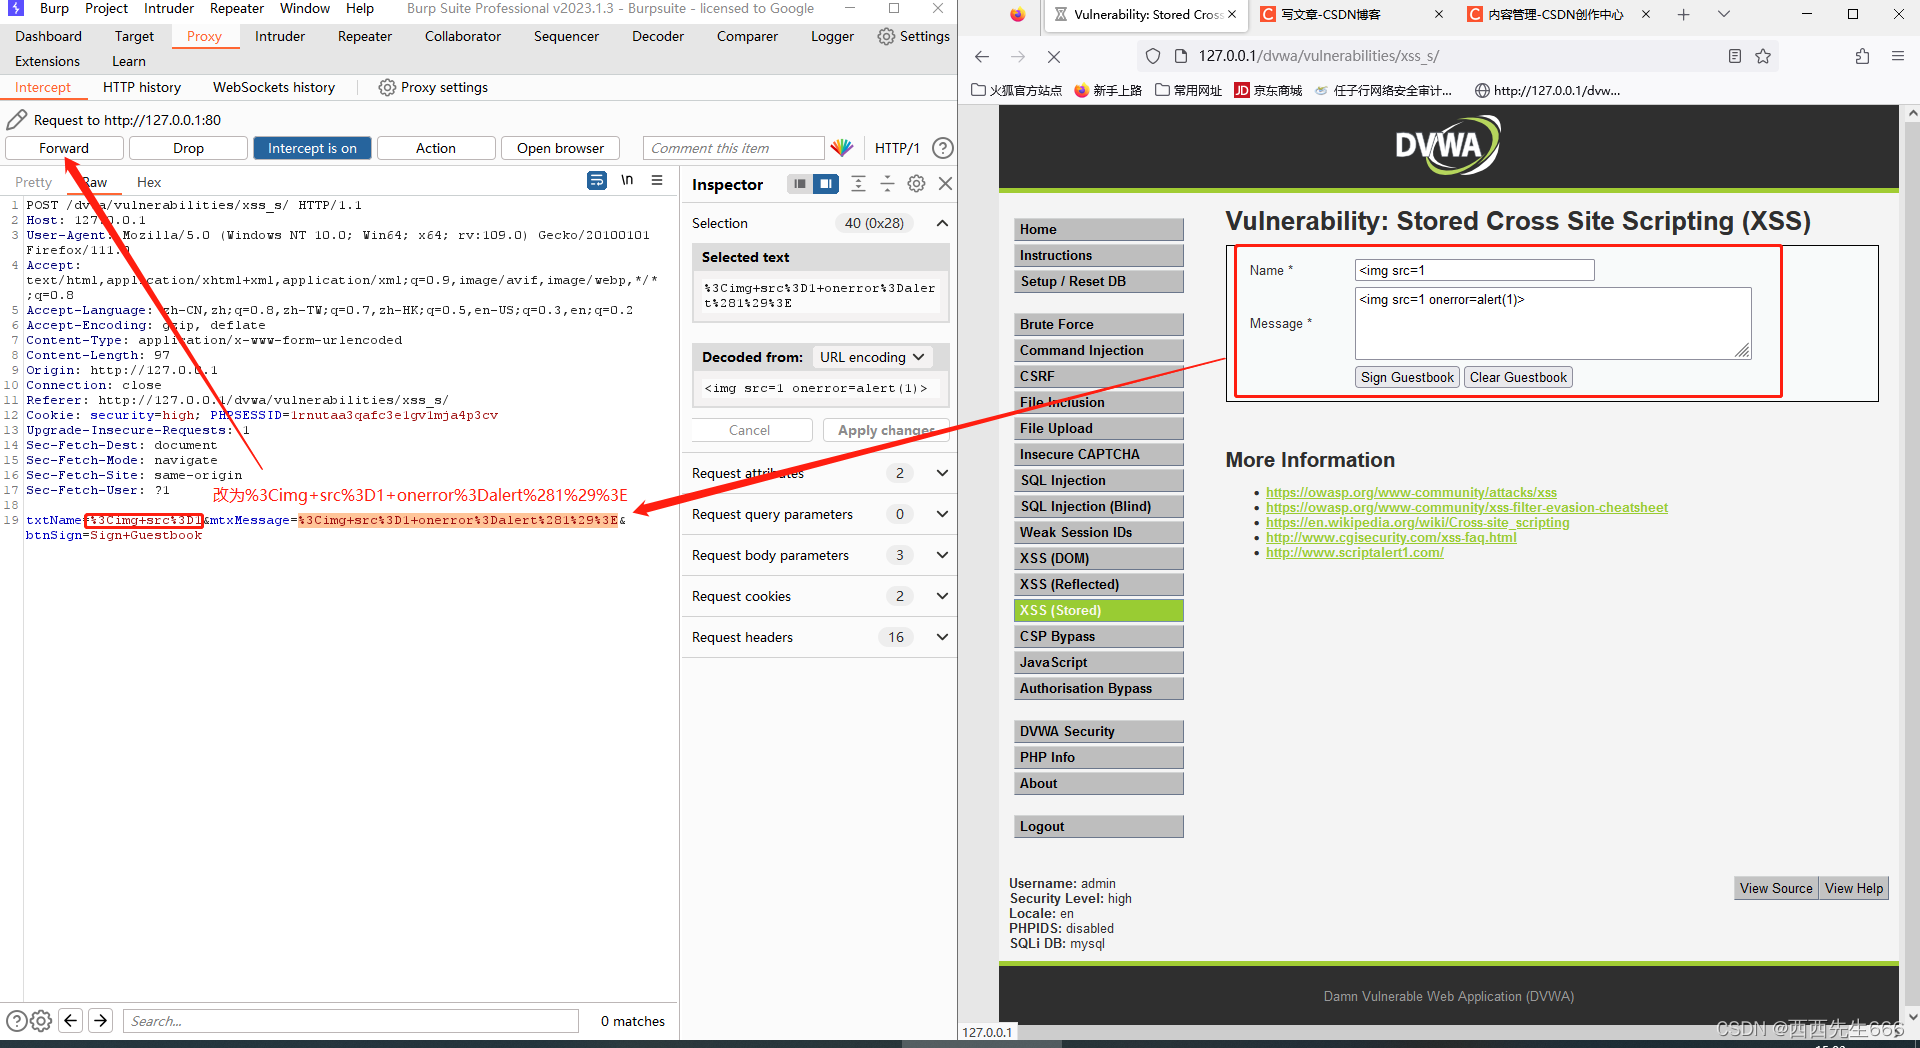
Task: Stop loading page in Firefox
Action: click(x=1054, y=57)
